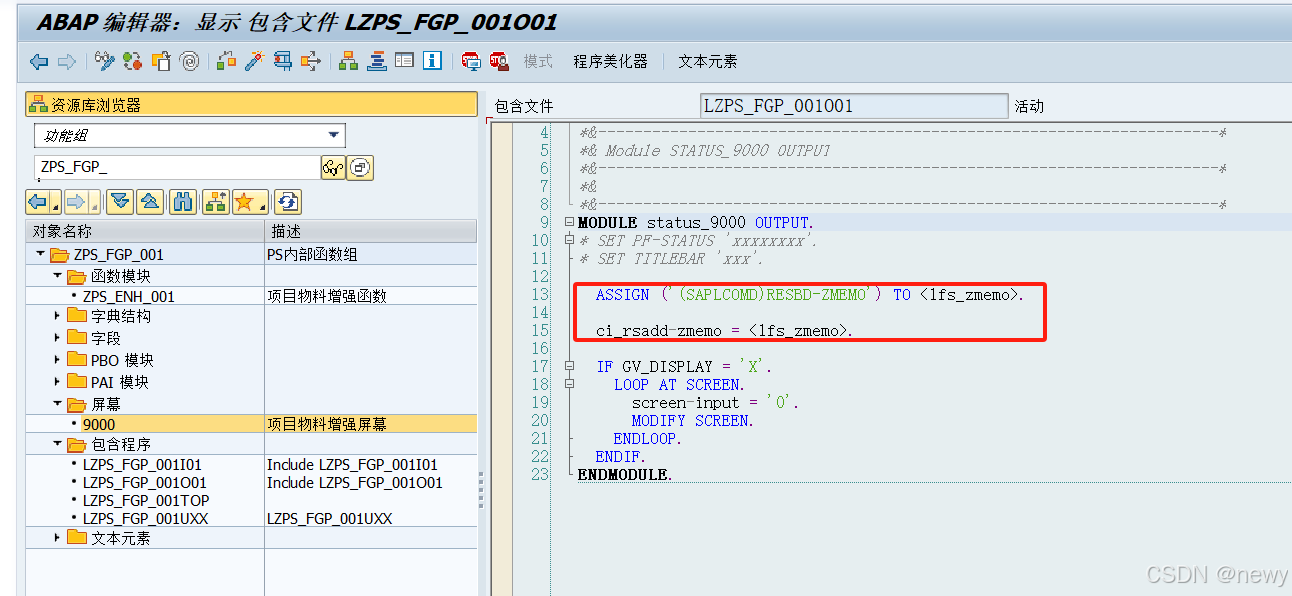
Task: Display the object list hierarchy icon
Action: (348, 62)
